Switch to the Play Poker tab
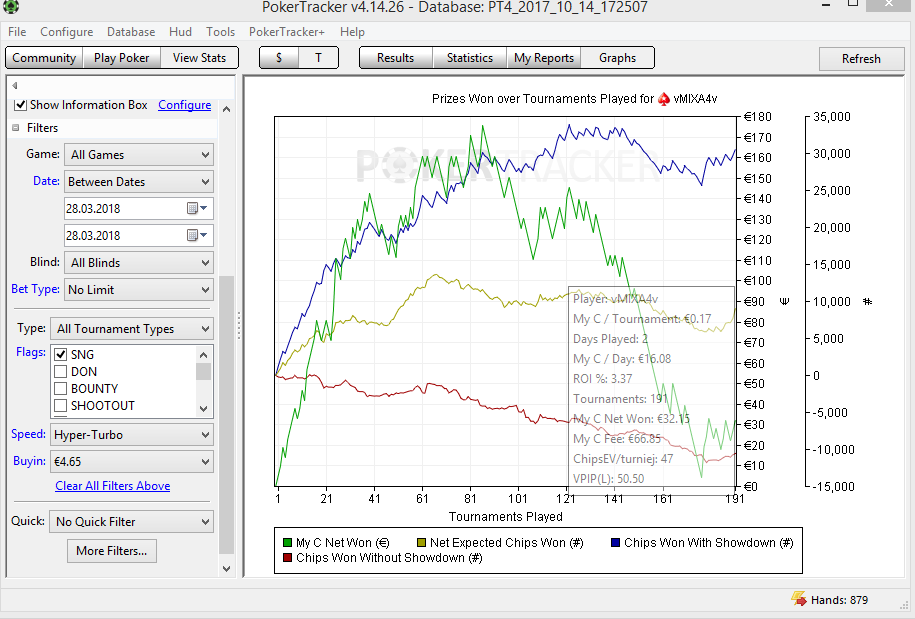This screenshot has width=915, height=619. point(121,58)
